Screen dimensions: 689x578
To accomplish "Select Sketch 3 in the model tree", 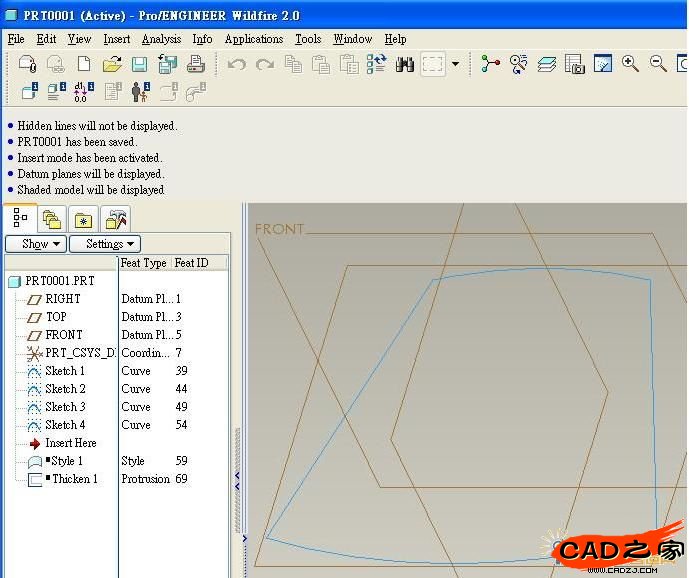I will tap(65, 407).
